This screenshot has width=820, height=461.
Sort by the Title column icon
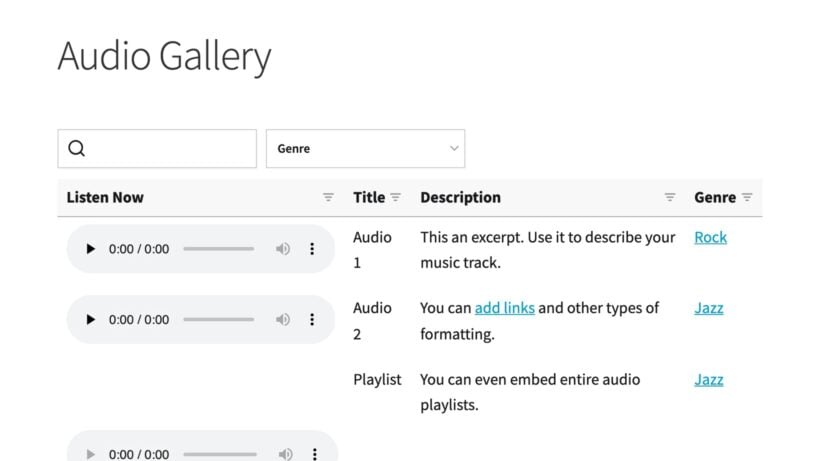pyautogui.click(x=396, y=197)
